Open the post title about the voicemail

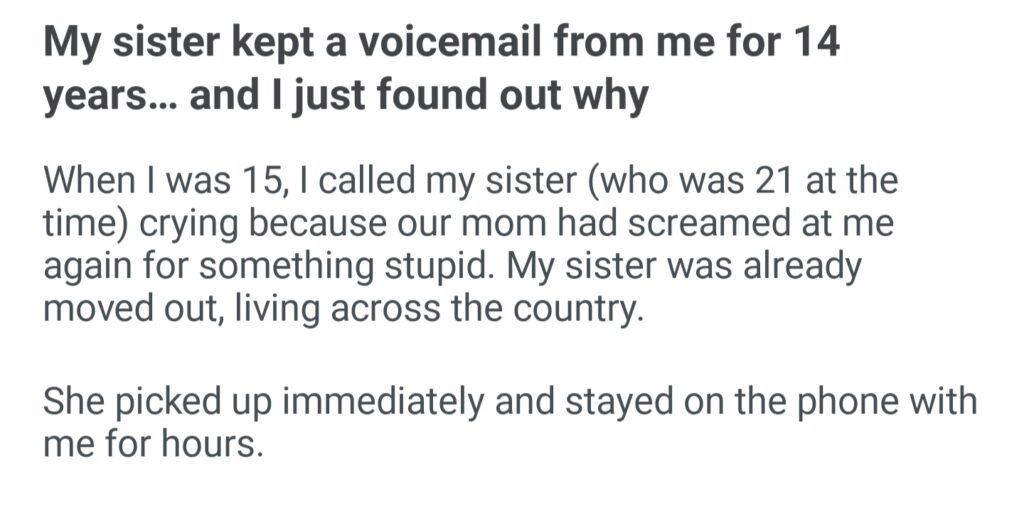[440, 70]
